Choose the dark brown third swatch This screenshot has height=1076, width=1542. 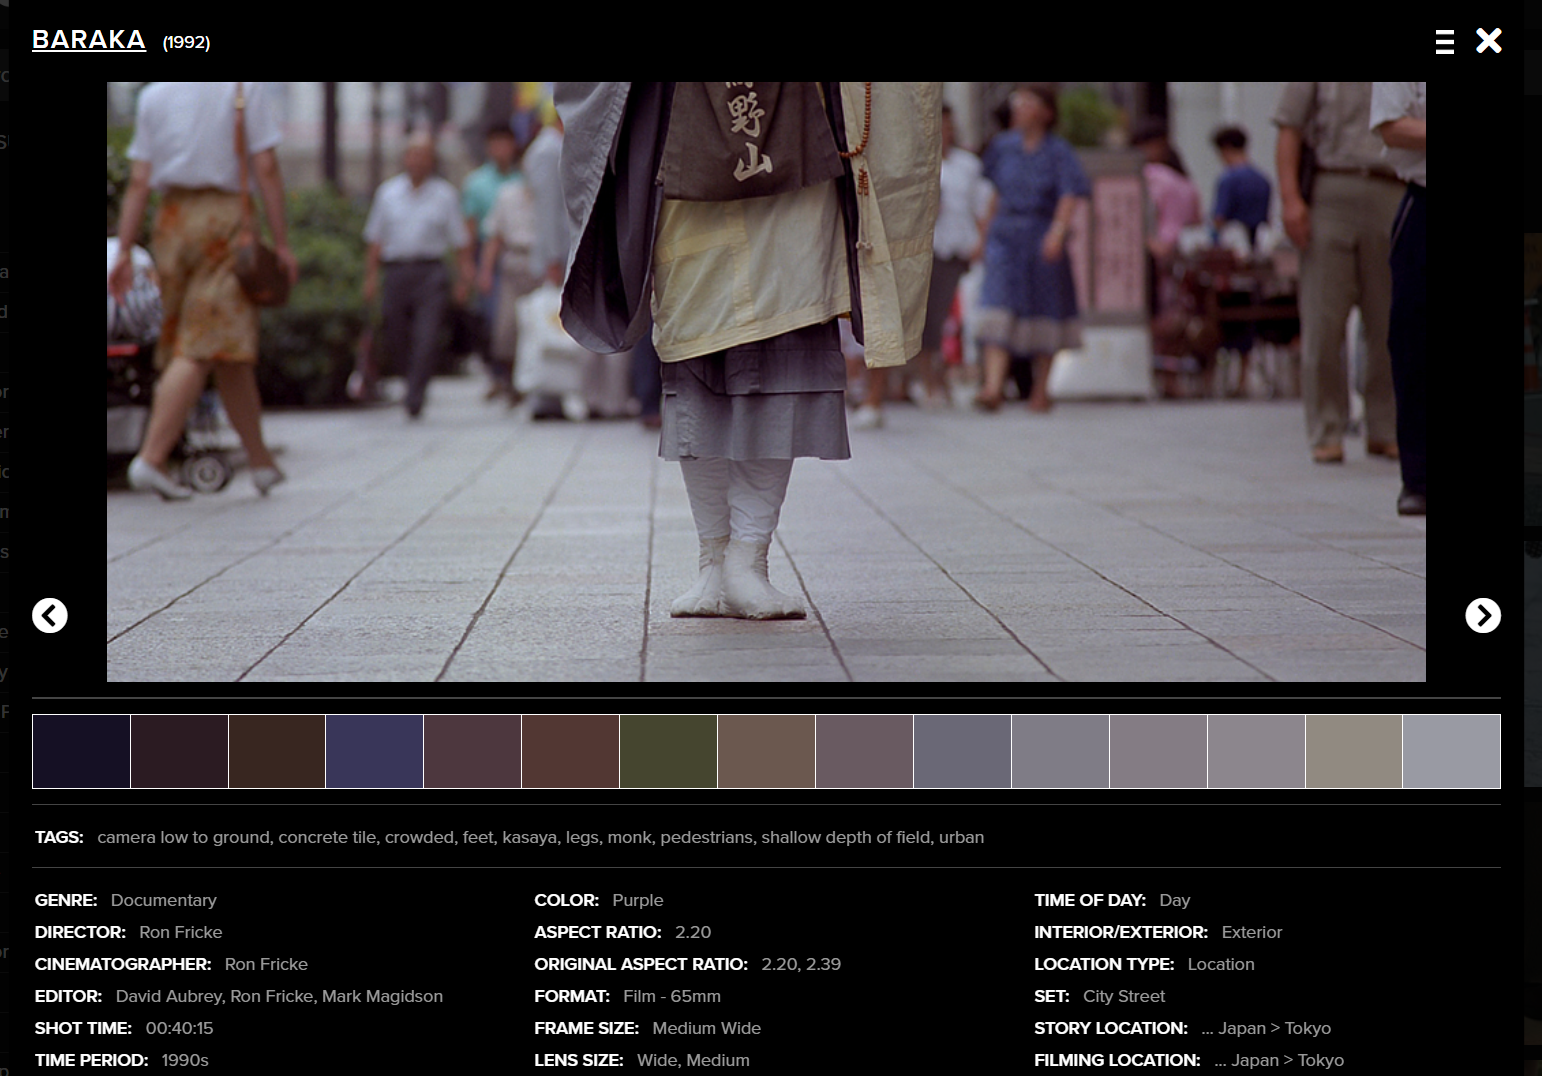277,751
